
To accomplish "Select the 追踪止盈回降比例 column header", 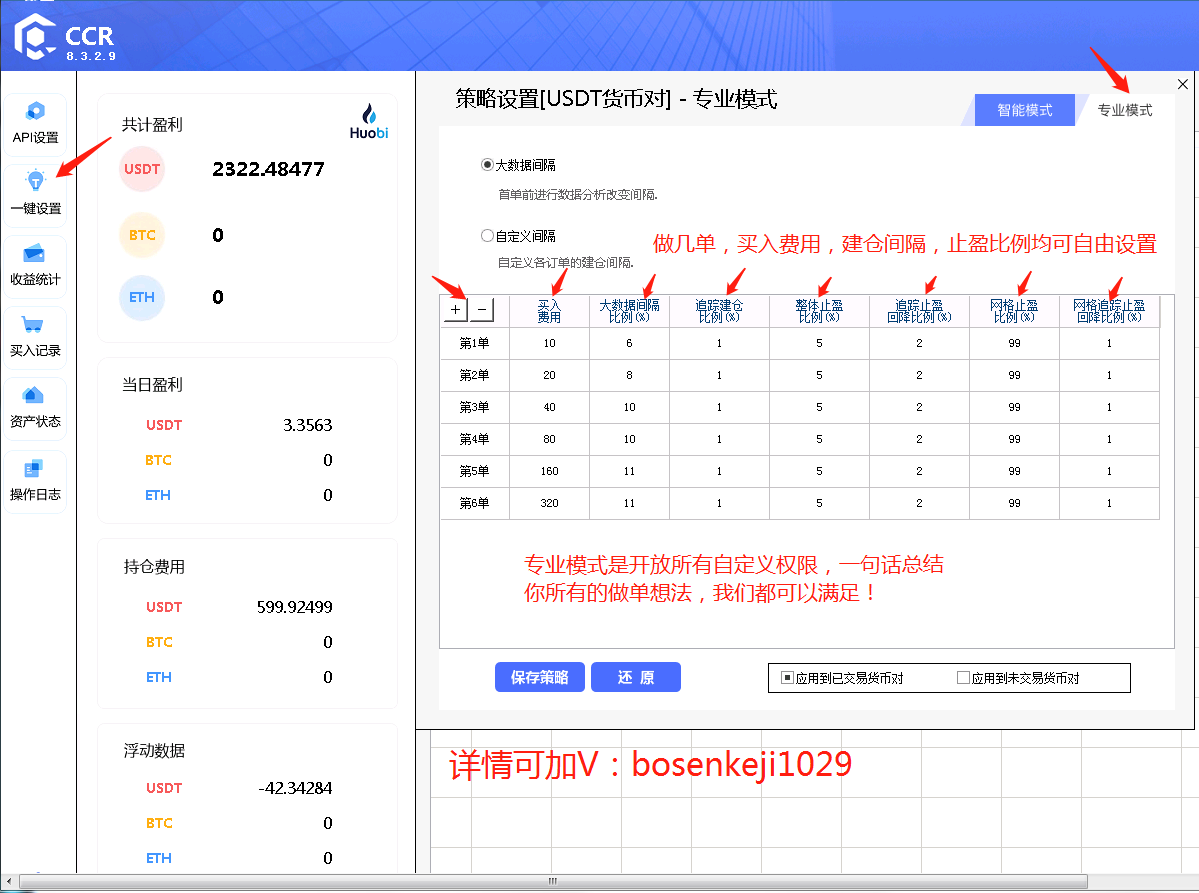I will [919, 311].
